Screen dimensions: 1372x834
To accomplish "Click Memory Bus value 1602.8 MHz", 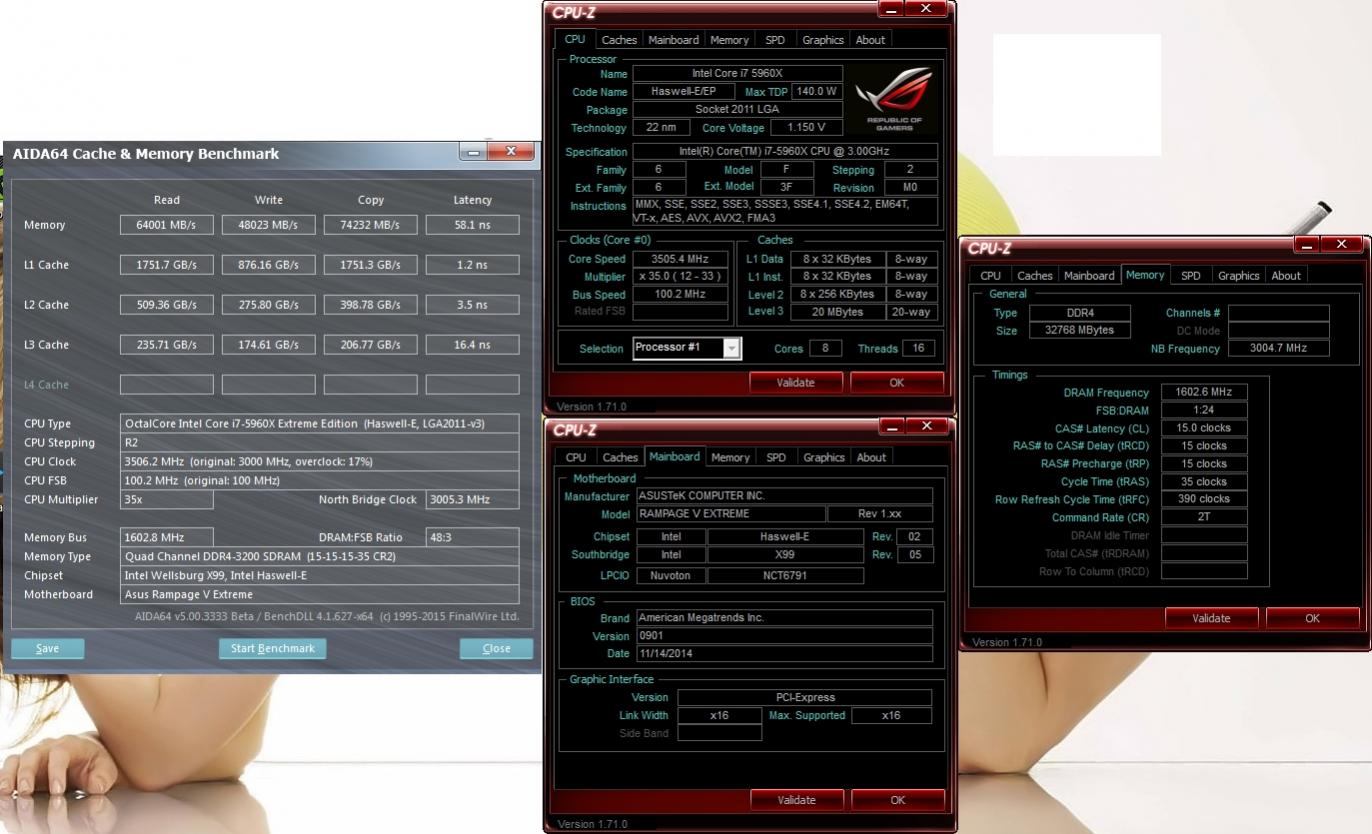I will coord(167,537).
